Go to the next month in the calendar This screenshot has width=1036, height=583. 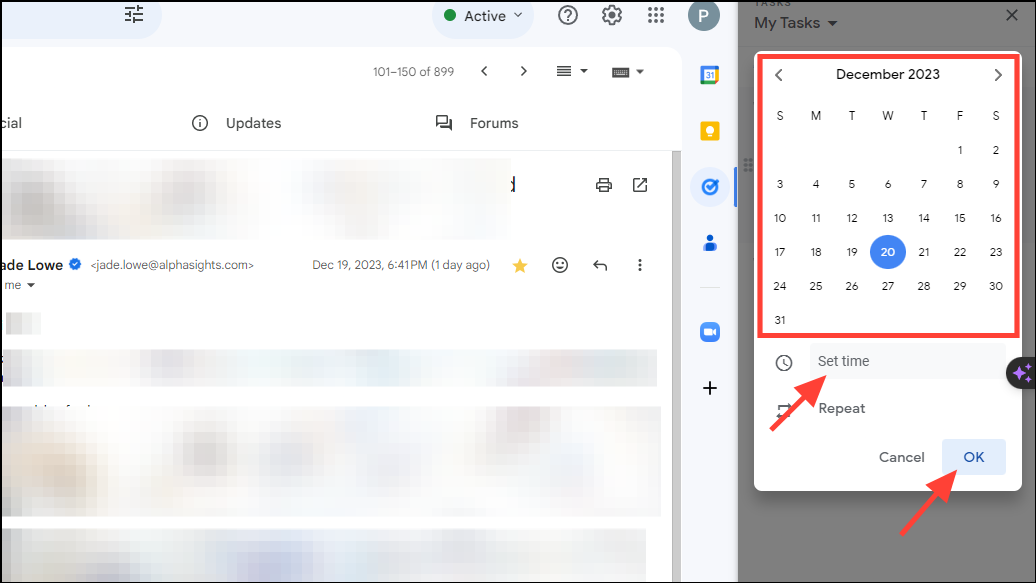(x=997, y=74)
